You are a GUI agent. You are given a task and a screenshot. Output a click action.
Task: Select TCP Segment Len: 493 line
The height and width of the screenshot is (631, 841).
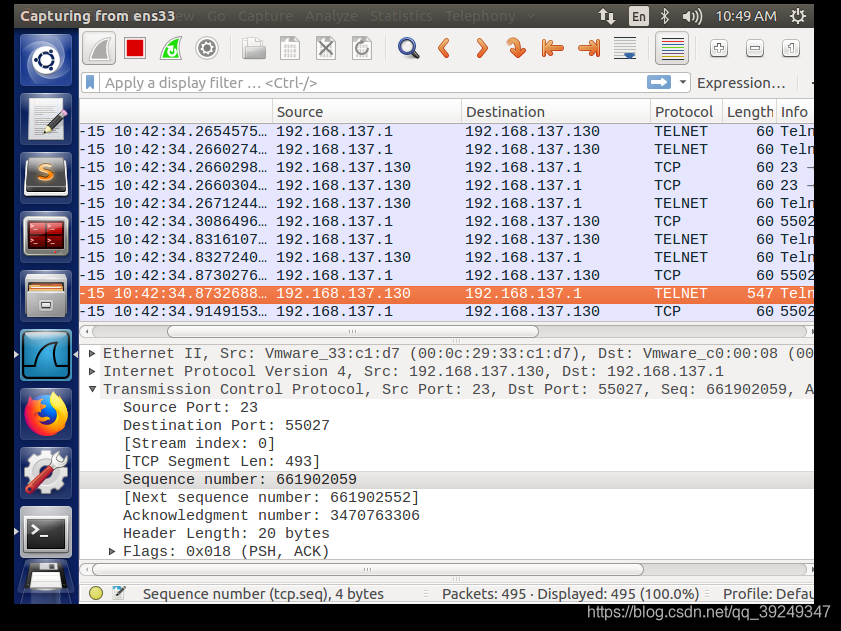pos(222,461)
